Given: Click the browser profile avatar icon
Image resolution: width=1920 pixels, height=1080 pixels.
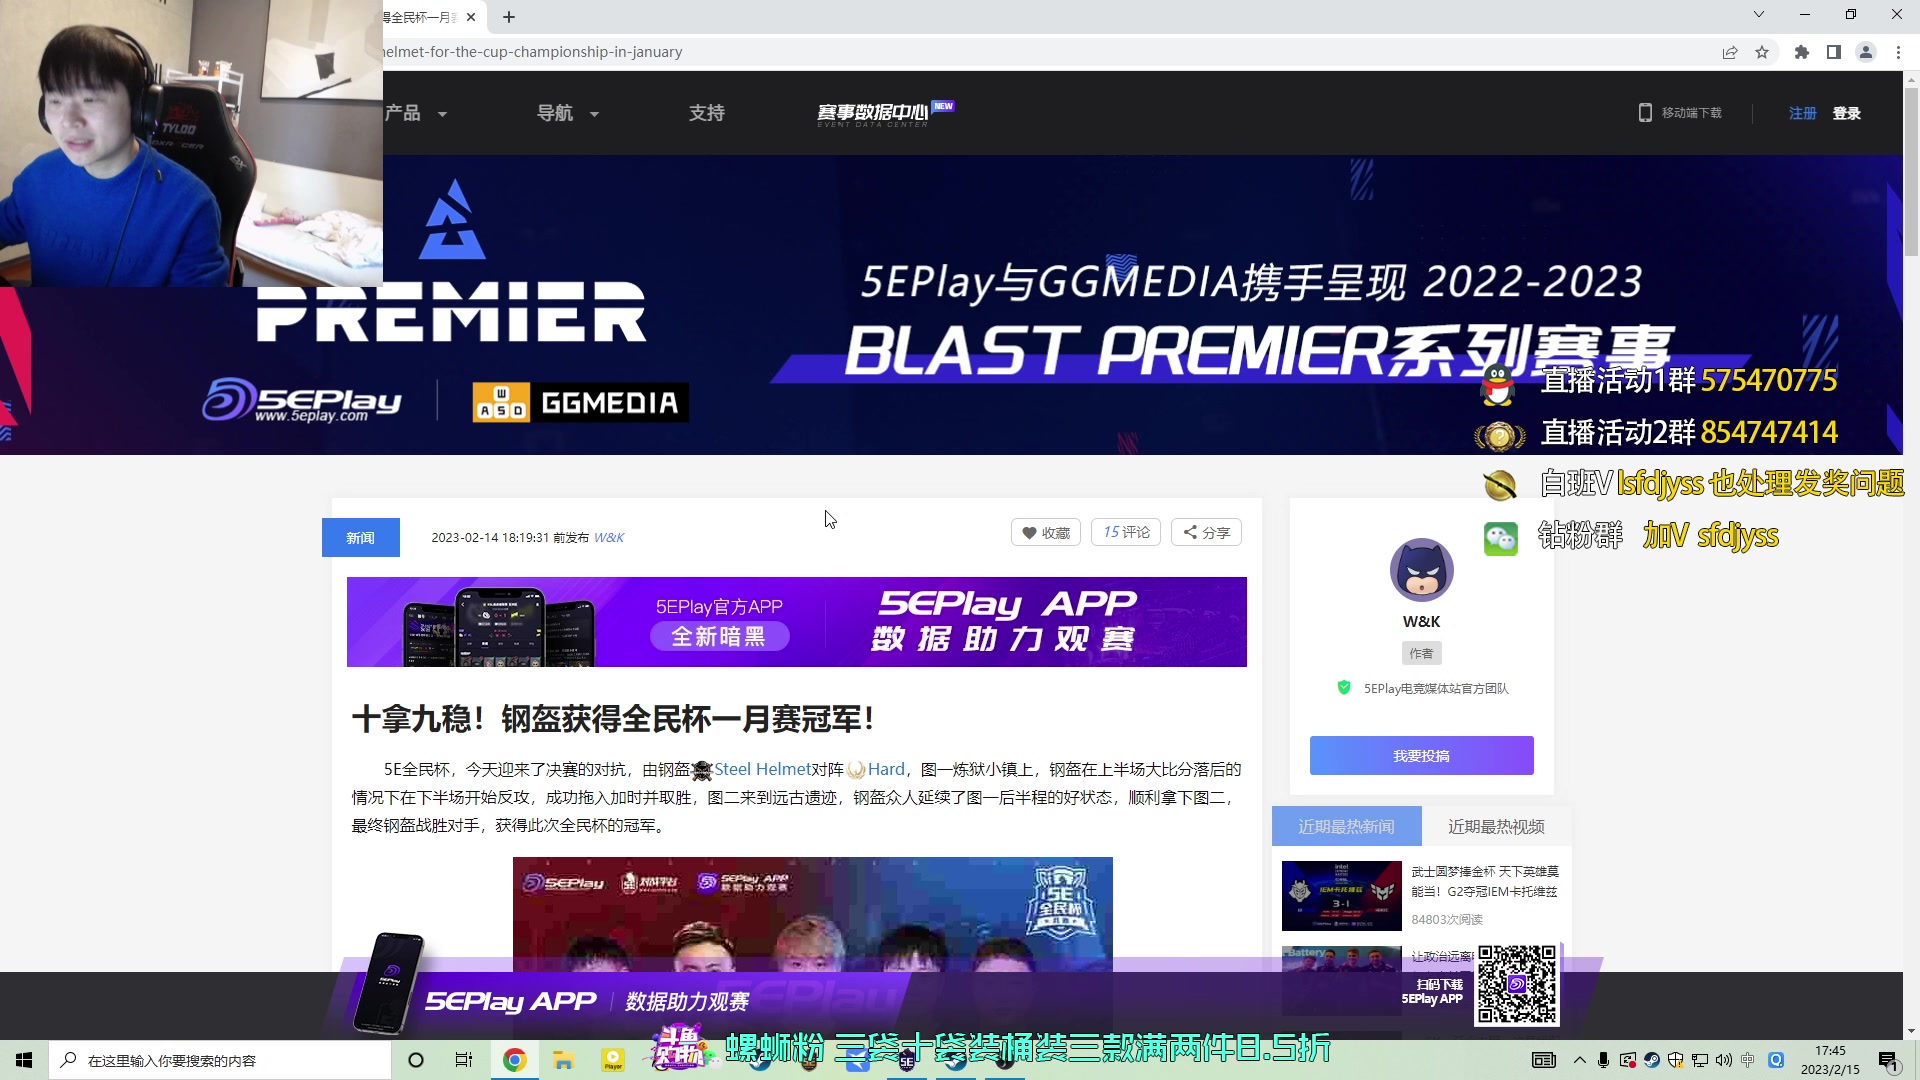Looking at the screenshot, I should (1866, 52).
